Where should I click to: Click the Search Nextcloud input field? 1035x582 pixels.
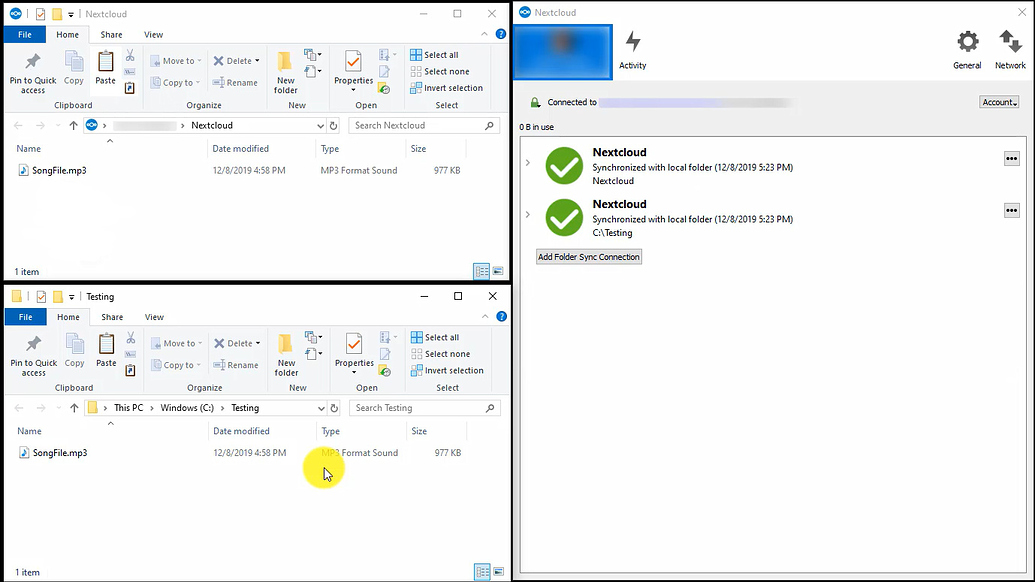click(x=423, y=125)
